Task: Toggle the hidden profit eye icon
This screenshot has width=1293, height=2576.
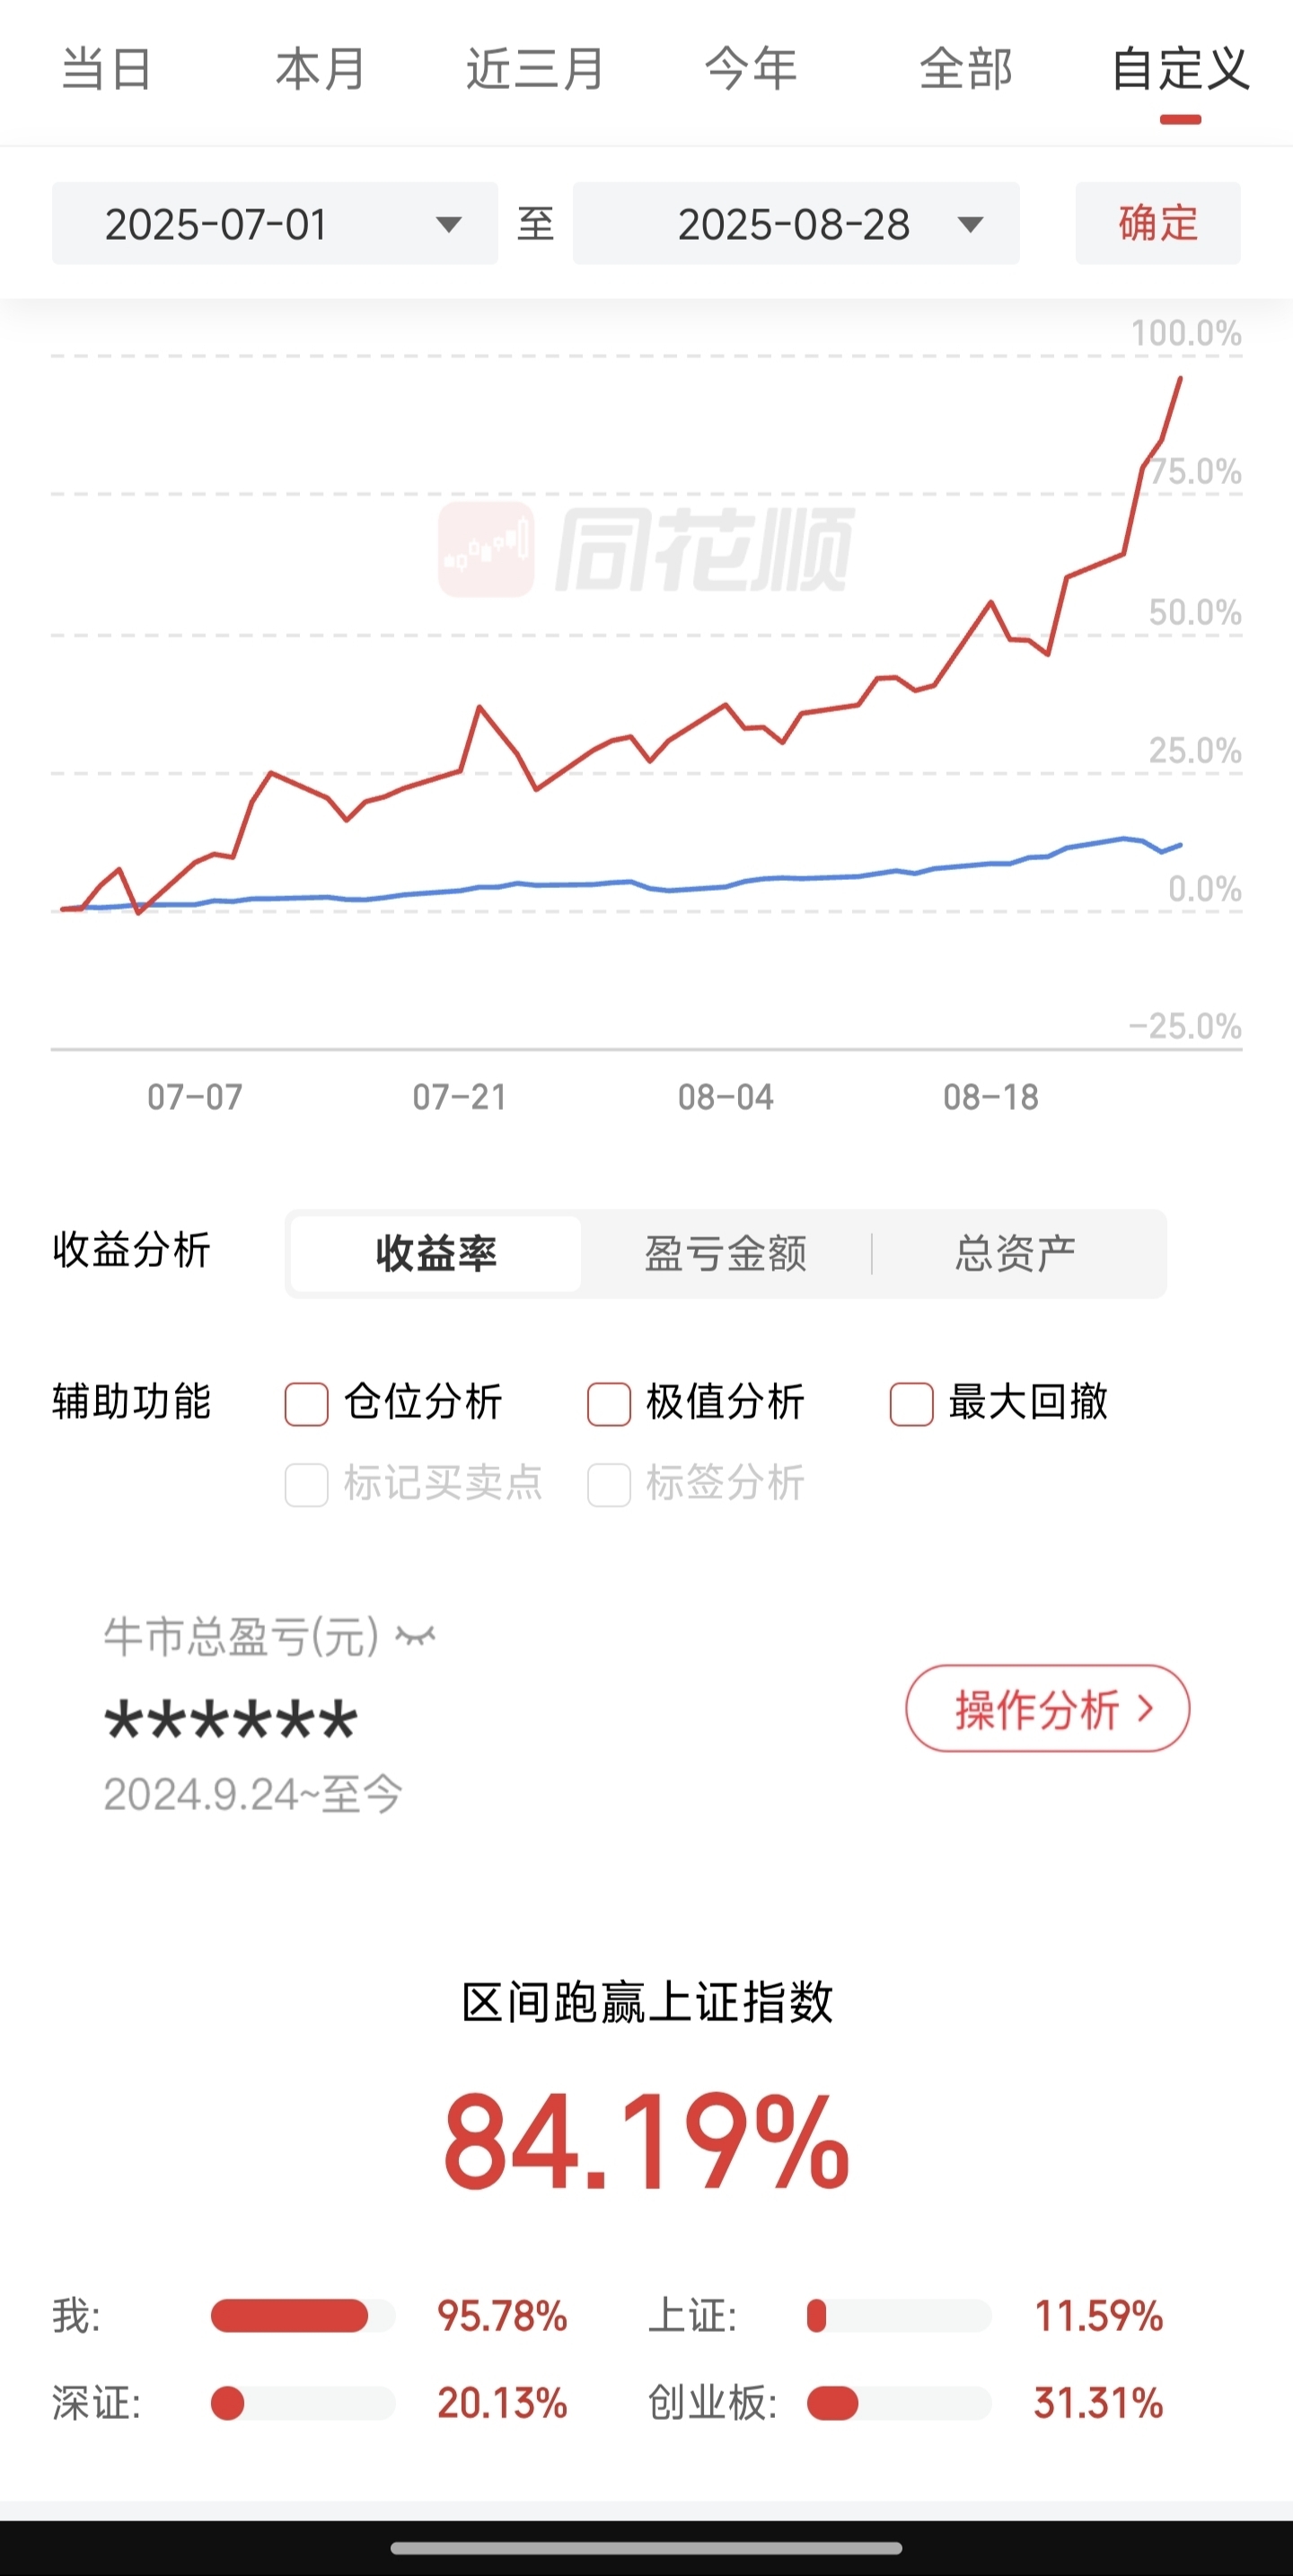Action: [x=416, y=1637]
